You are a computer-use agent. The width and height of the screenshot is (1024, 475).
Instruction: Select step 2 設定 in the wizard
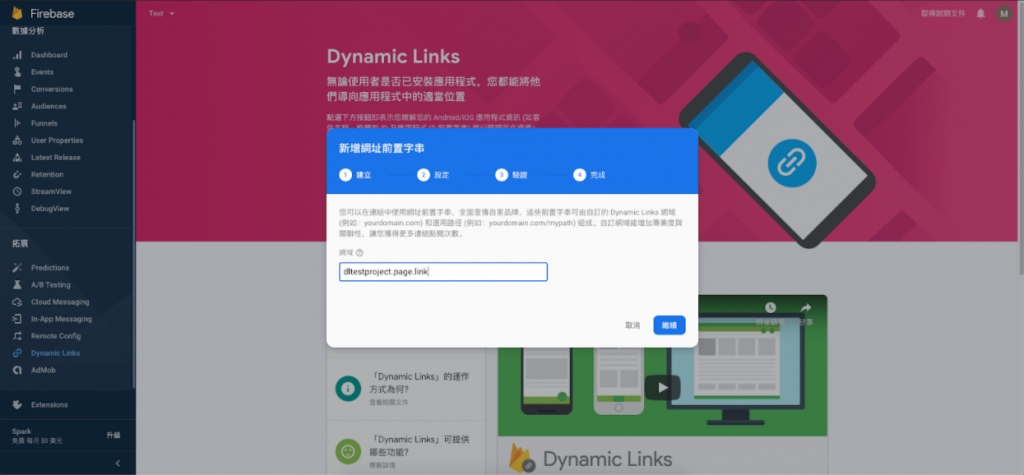click(434, 175)
